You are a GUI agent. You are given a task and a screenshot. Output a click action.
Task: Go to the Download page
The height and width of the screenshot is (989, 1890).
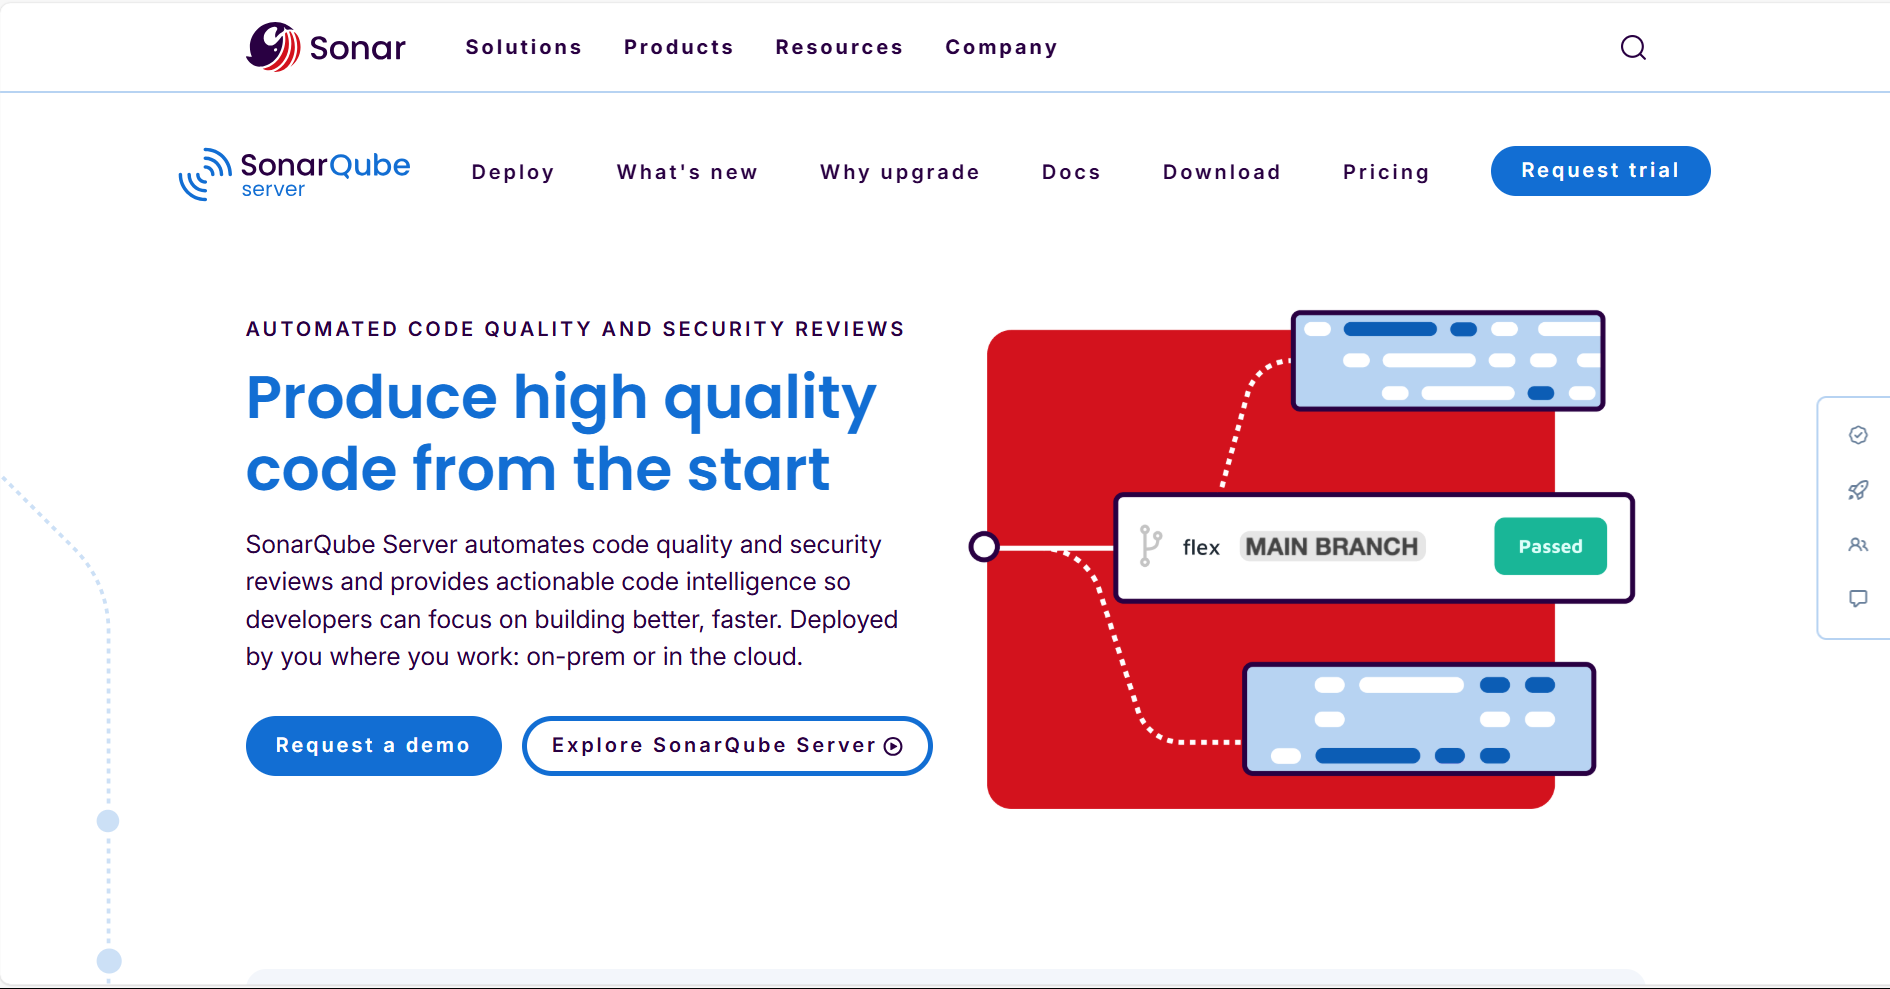point(1221,172)
